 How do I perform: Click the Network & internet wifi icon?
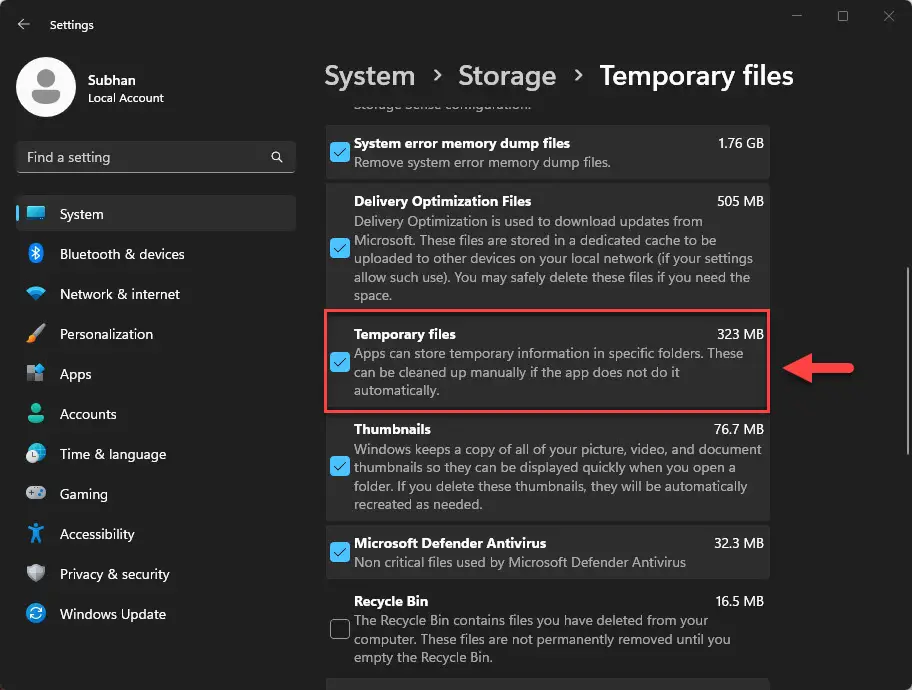click(36, 294)
